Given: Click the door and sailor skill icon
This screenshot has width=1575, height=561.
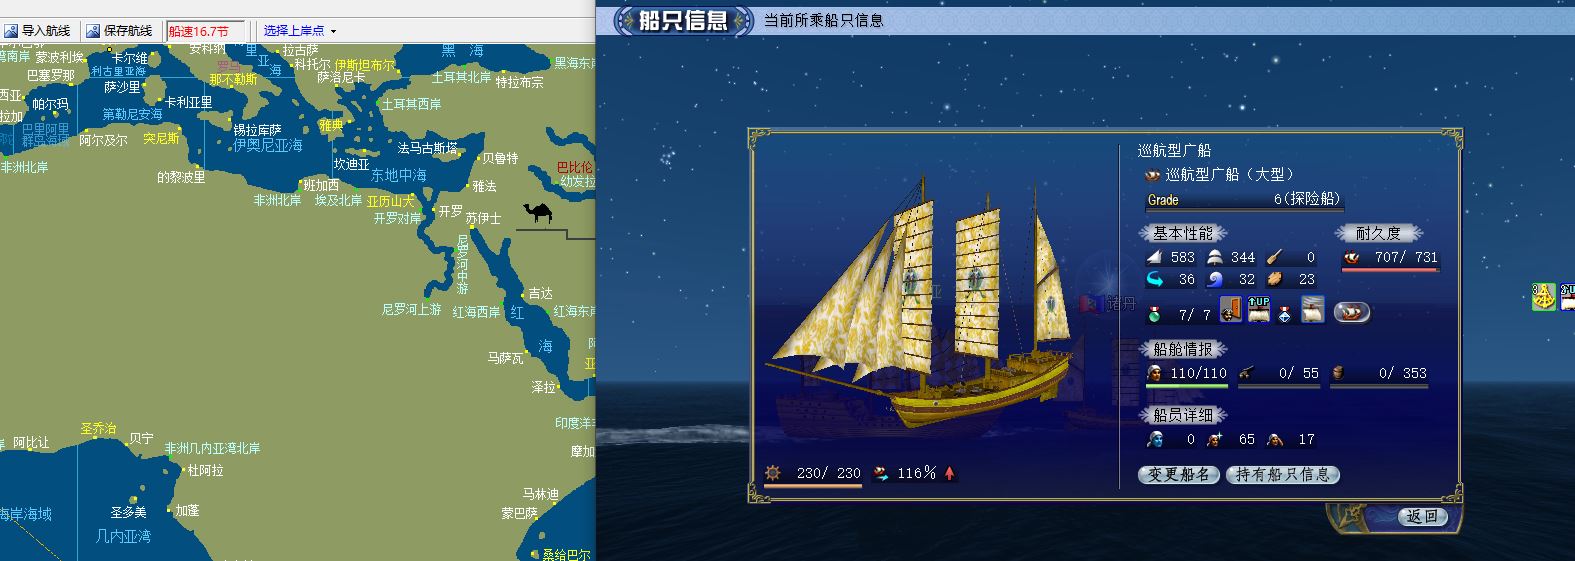Looking at the screenshot, I should pos(1231,311).
